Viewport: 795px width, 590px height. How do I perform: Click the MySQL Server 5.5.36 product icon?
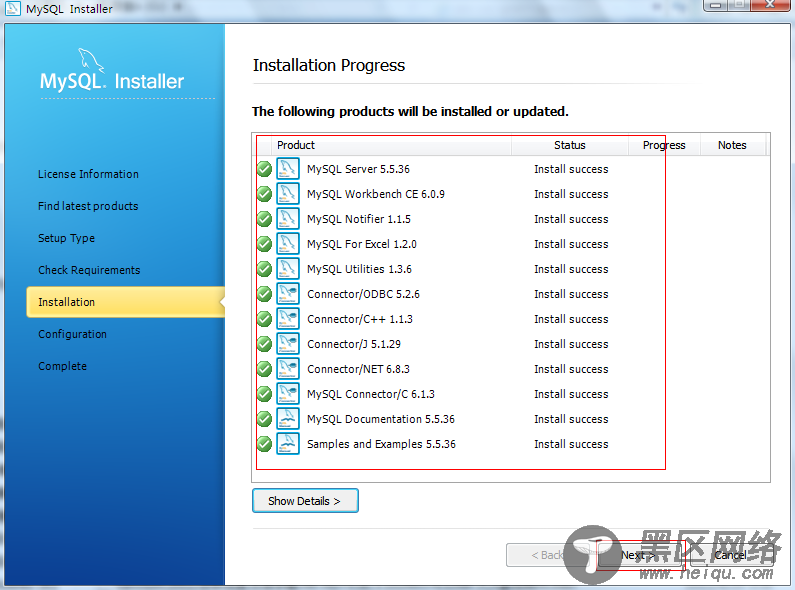pos(287,169)
